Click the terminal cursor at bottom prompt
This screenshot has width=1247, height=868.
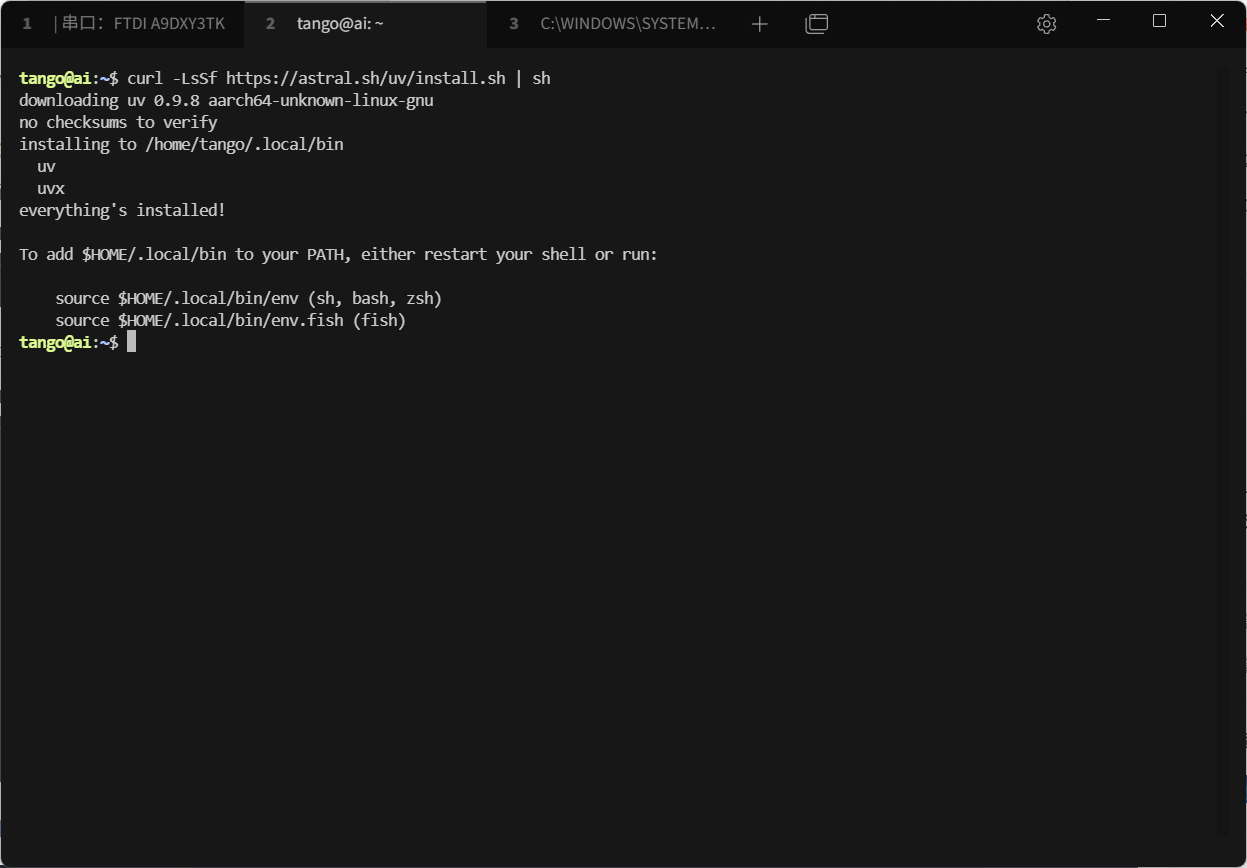[131, 342]
